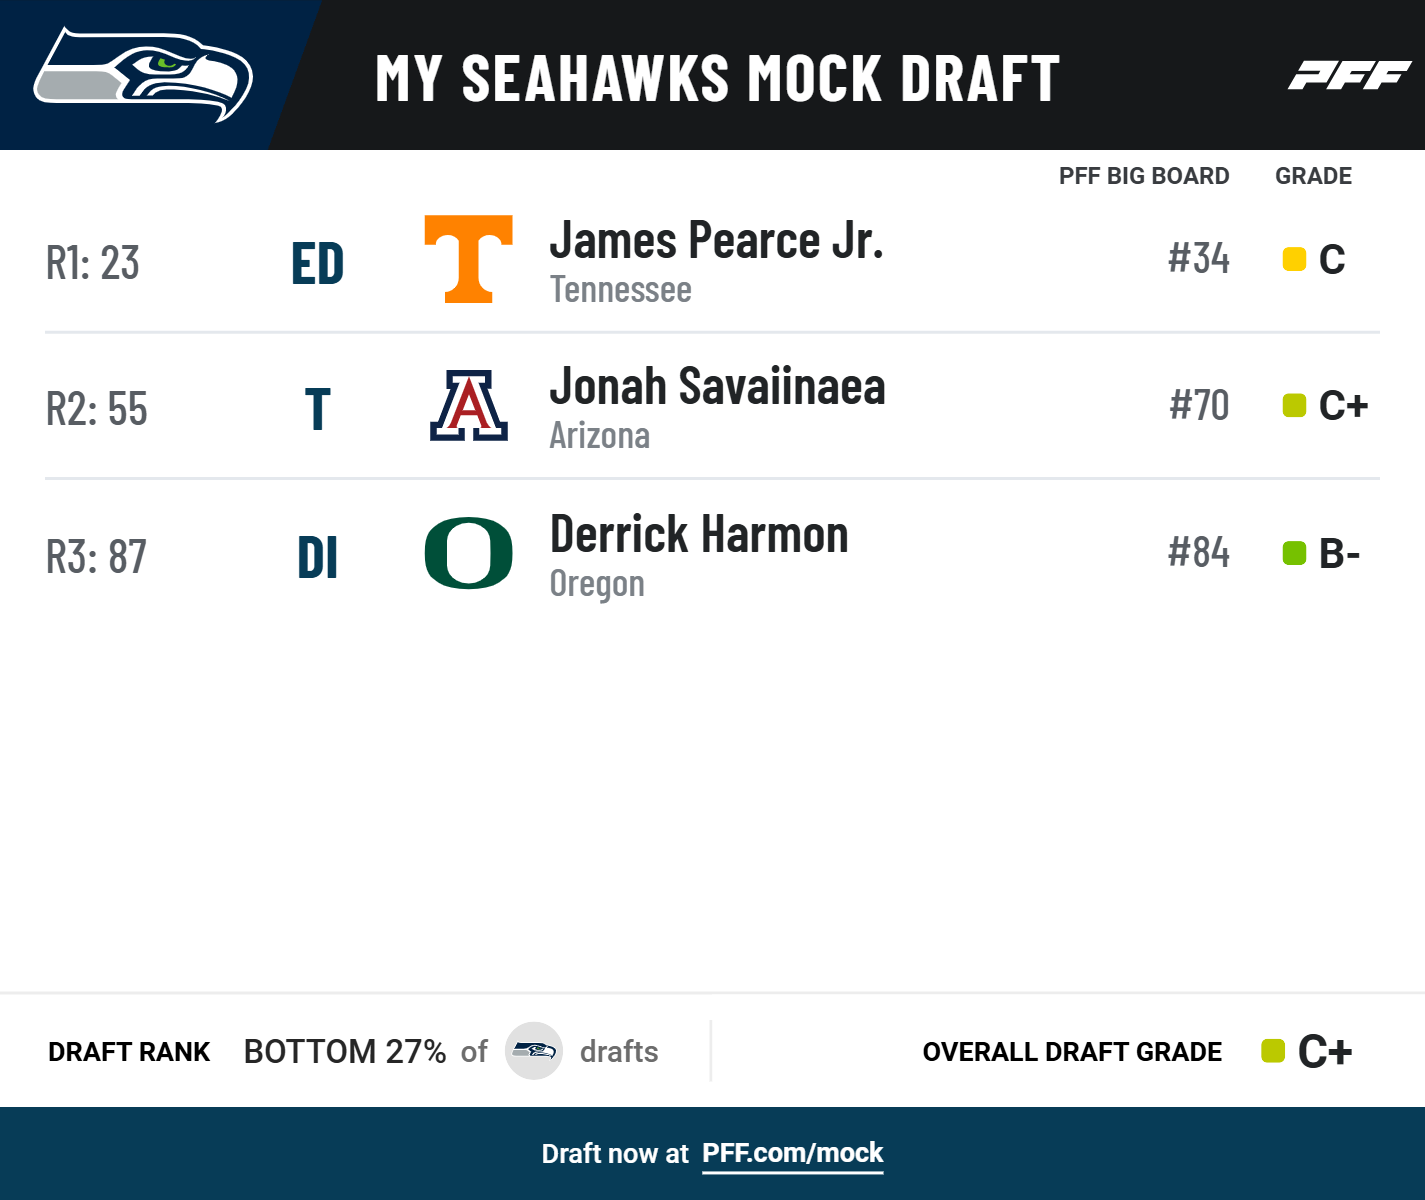Click the Arizona Wildcats A logo
This screenshot has height=1200, width=1425.
[x=468, y=406]
